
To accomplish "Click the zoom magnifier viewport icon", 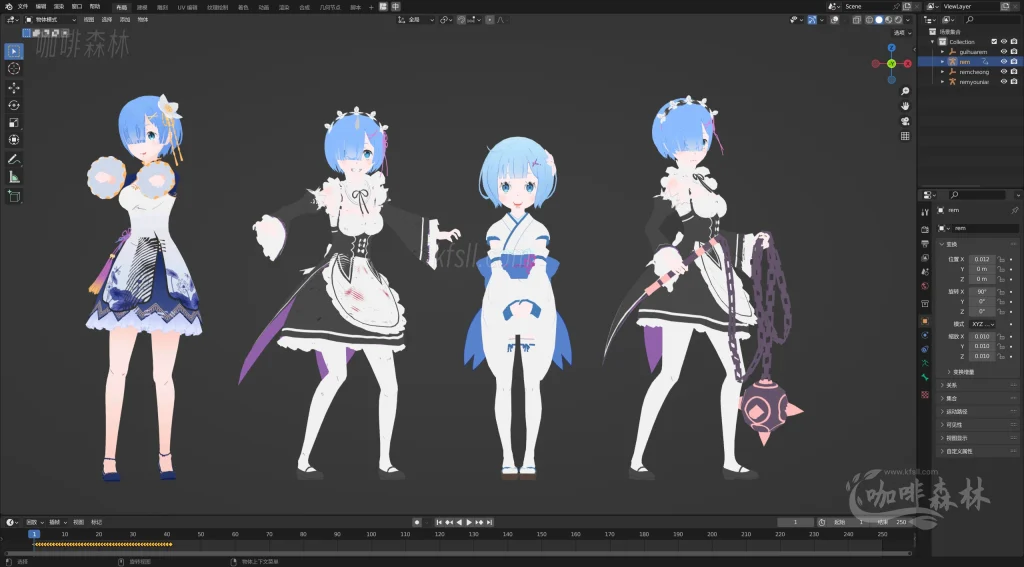I will pos(905,91).
